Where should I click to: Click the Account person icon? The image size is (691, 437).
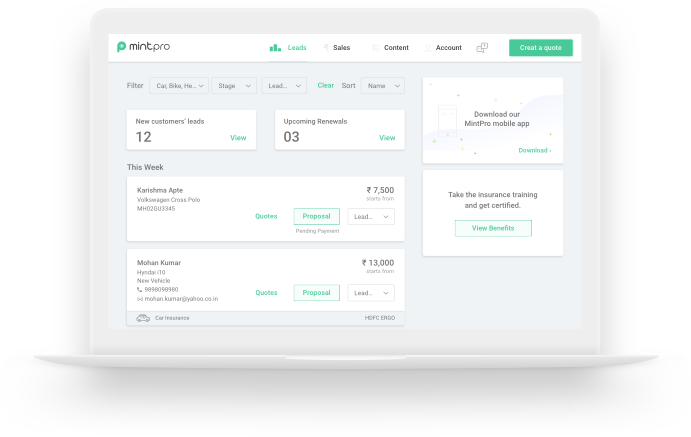pyautogui.click(x=428, y=47)
